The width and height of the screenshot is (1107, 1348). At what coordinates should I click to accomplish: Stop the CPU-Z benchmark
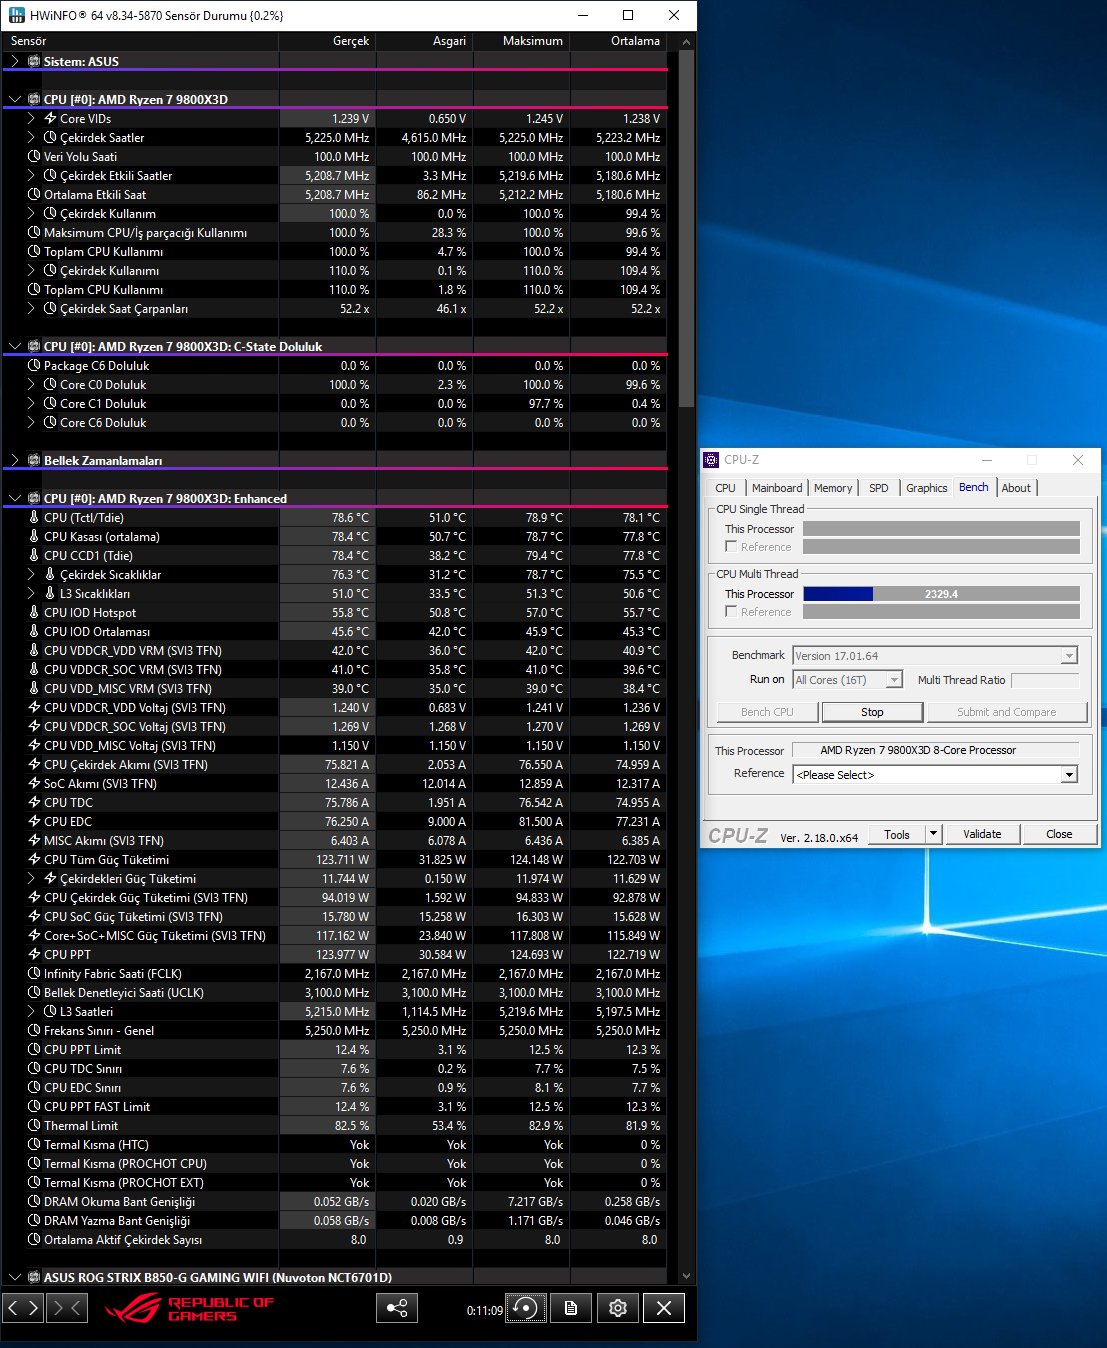(x=872, y=712)
